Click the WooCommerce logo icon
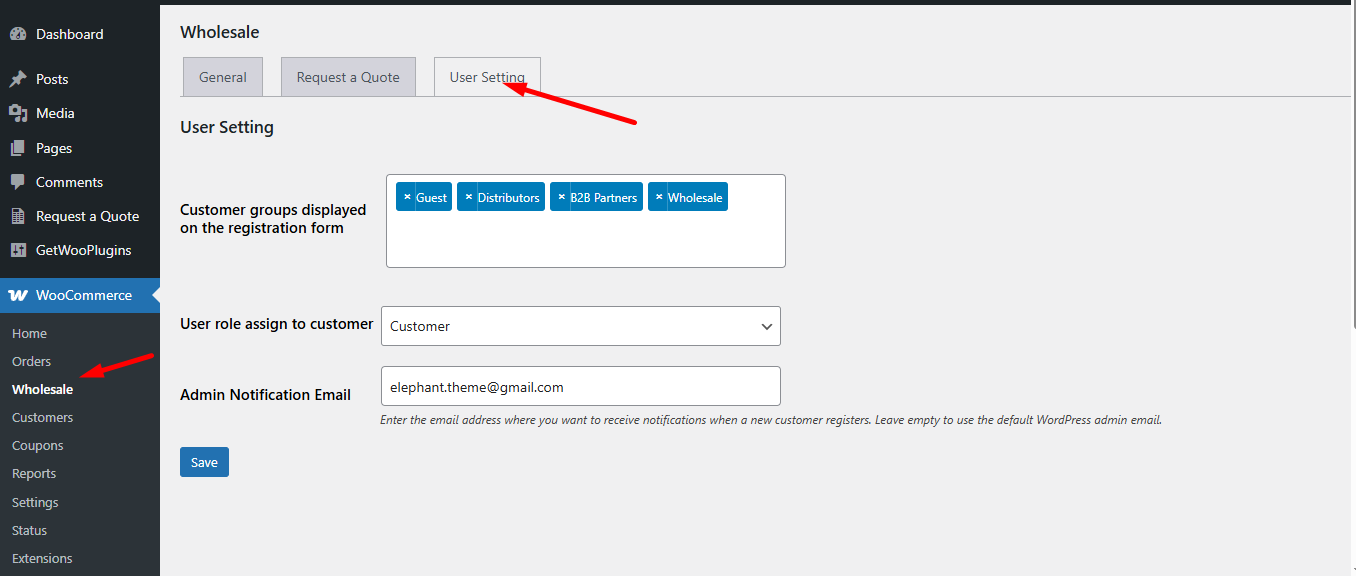1356x576 pixels. pos(18,295)
